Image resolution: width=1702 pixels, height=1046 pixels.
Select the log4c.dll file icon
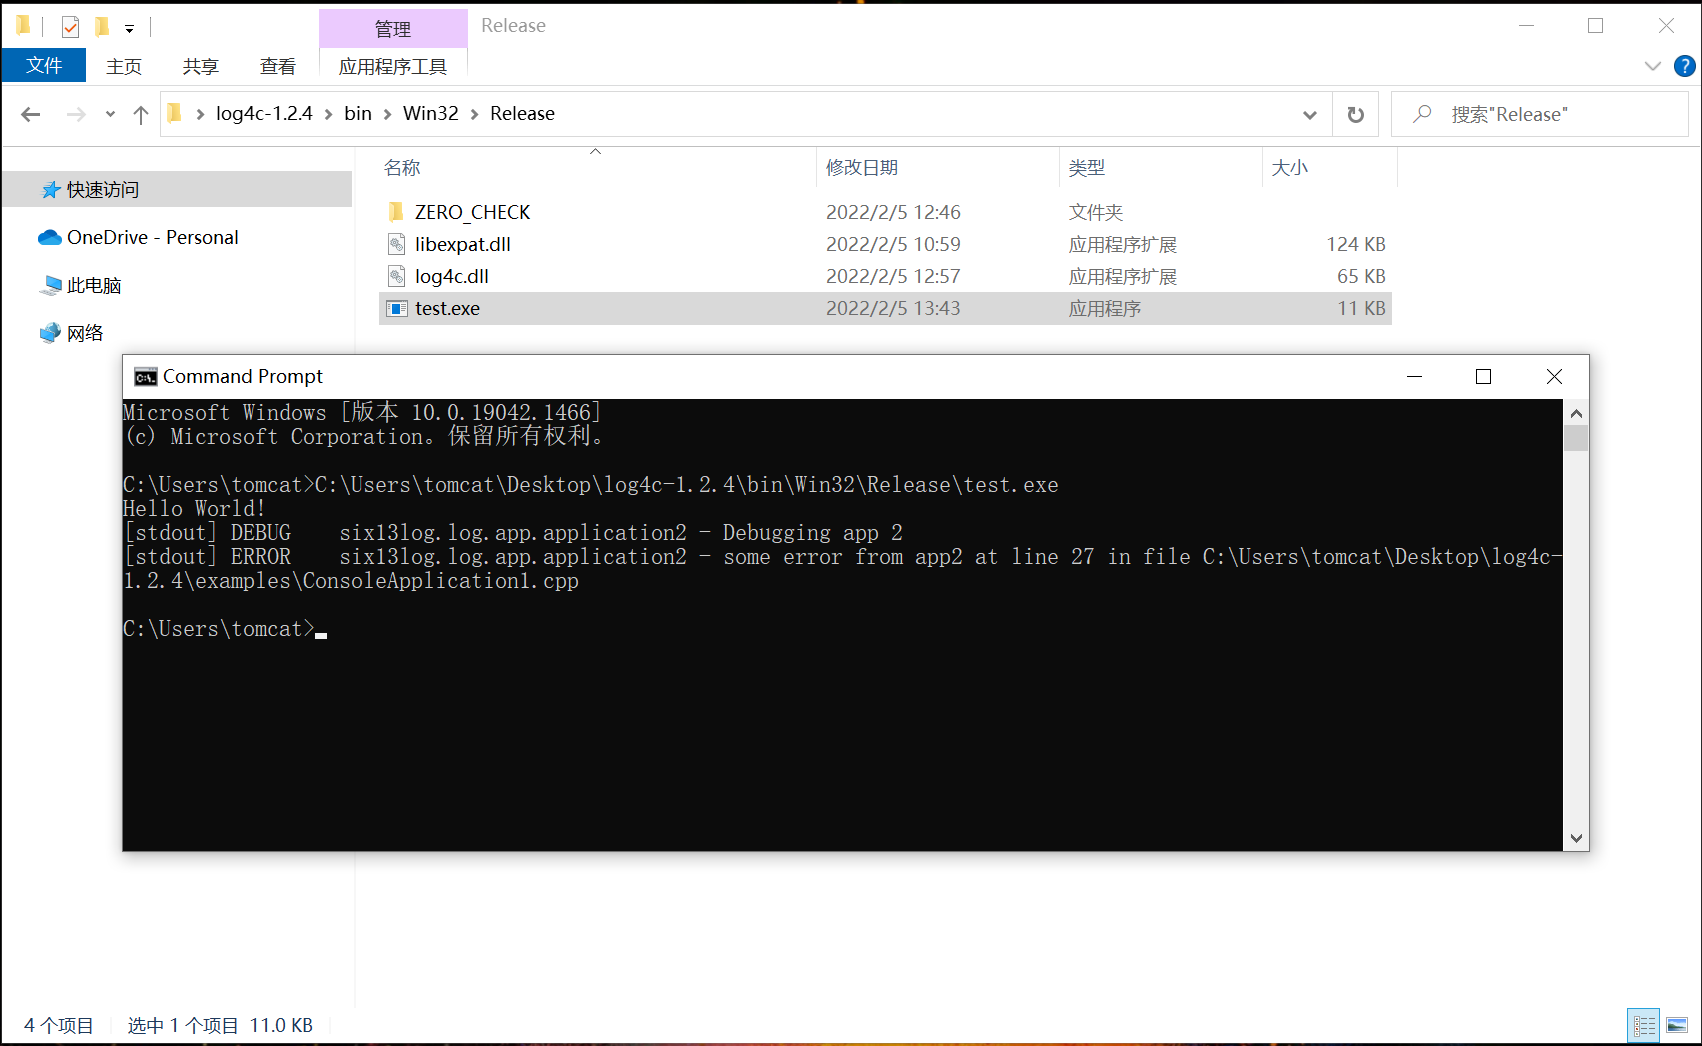coord(397,276)
